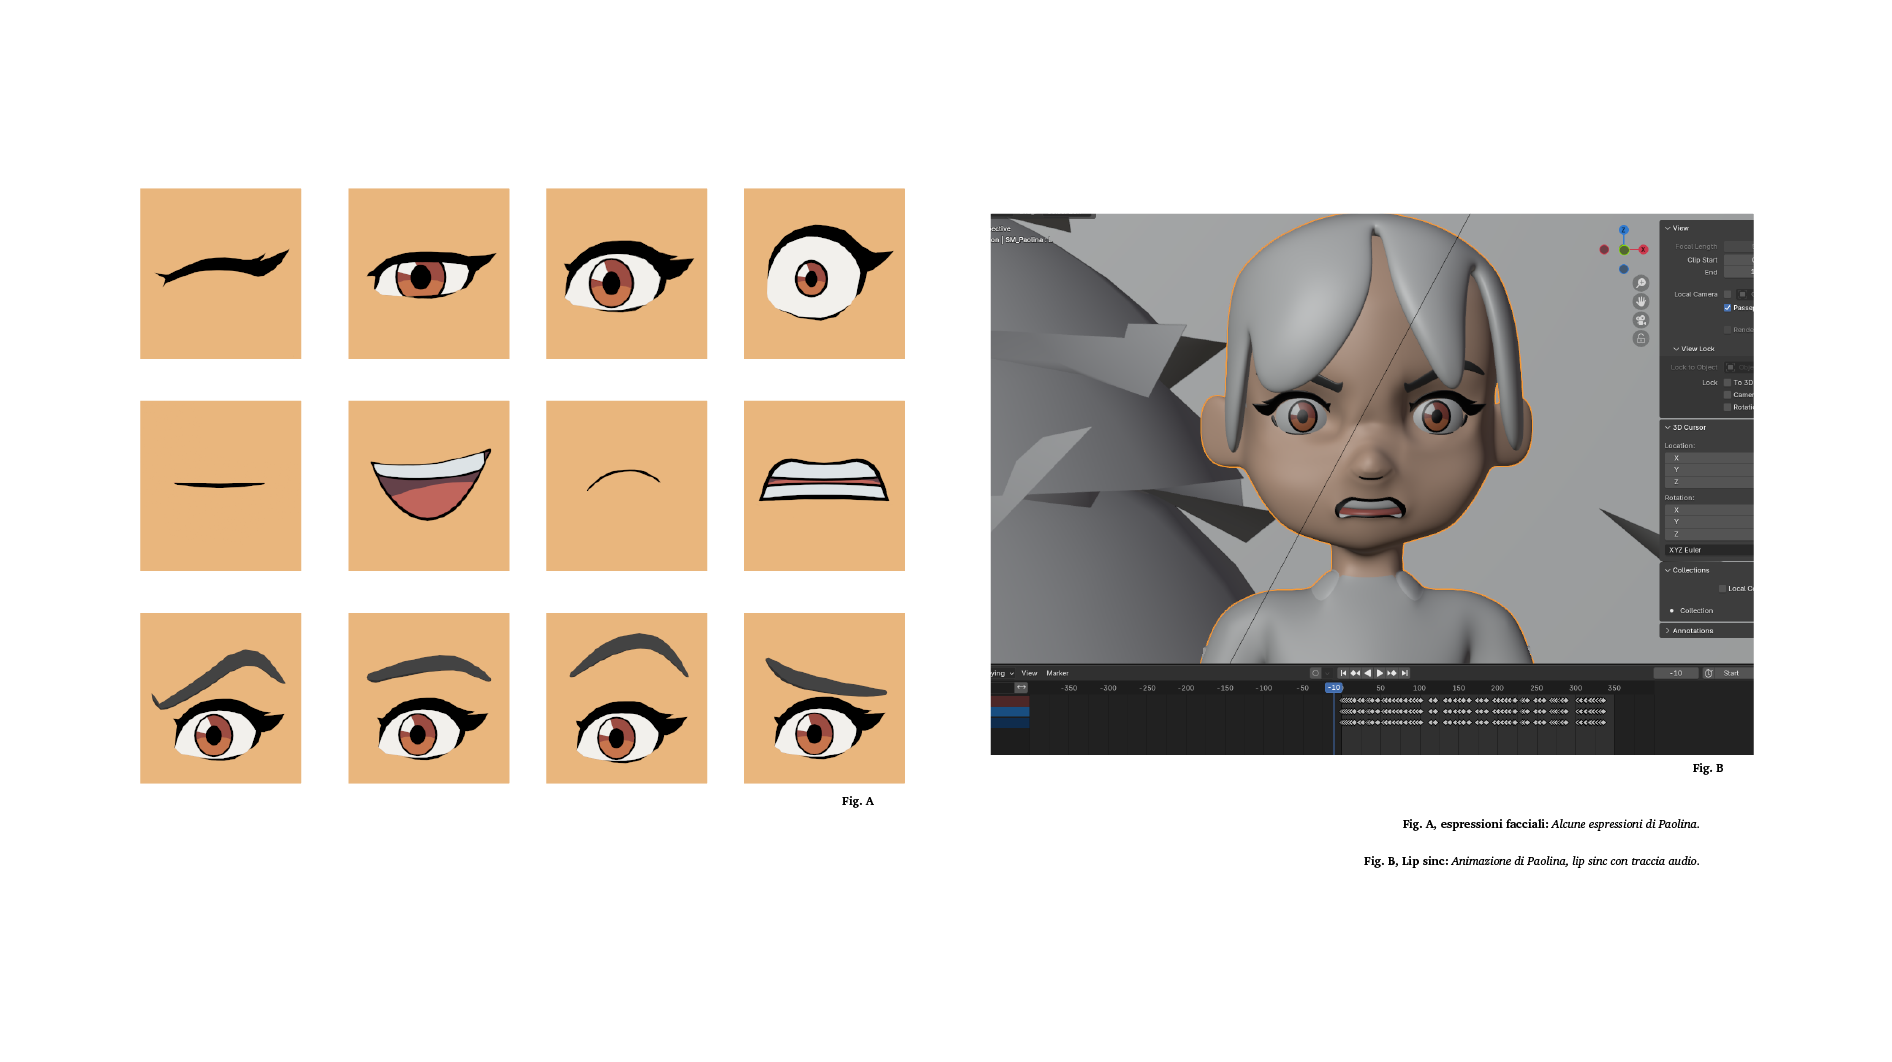Click the blue Z axis on navigation gizmo
The height and width of the screenshot is (1062, 1892).
tap(1624, 230)
